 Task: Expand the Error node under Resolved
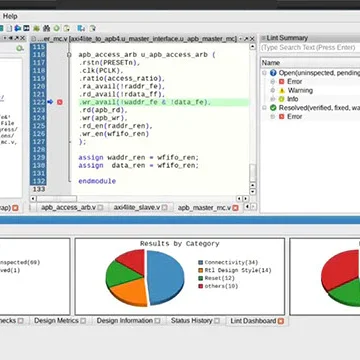[x=272, y=116]
